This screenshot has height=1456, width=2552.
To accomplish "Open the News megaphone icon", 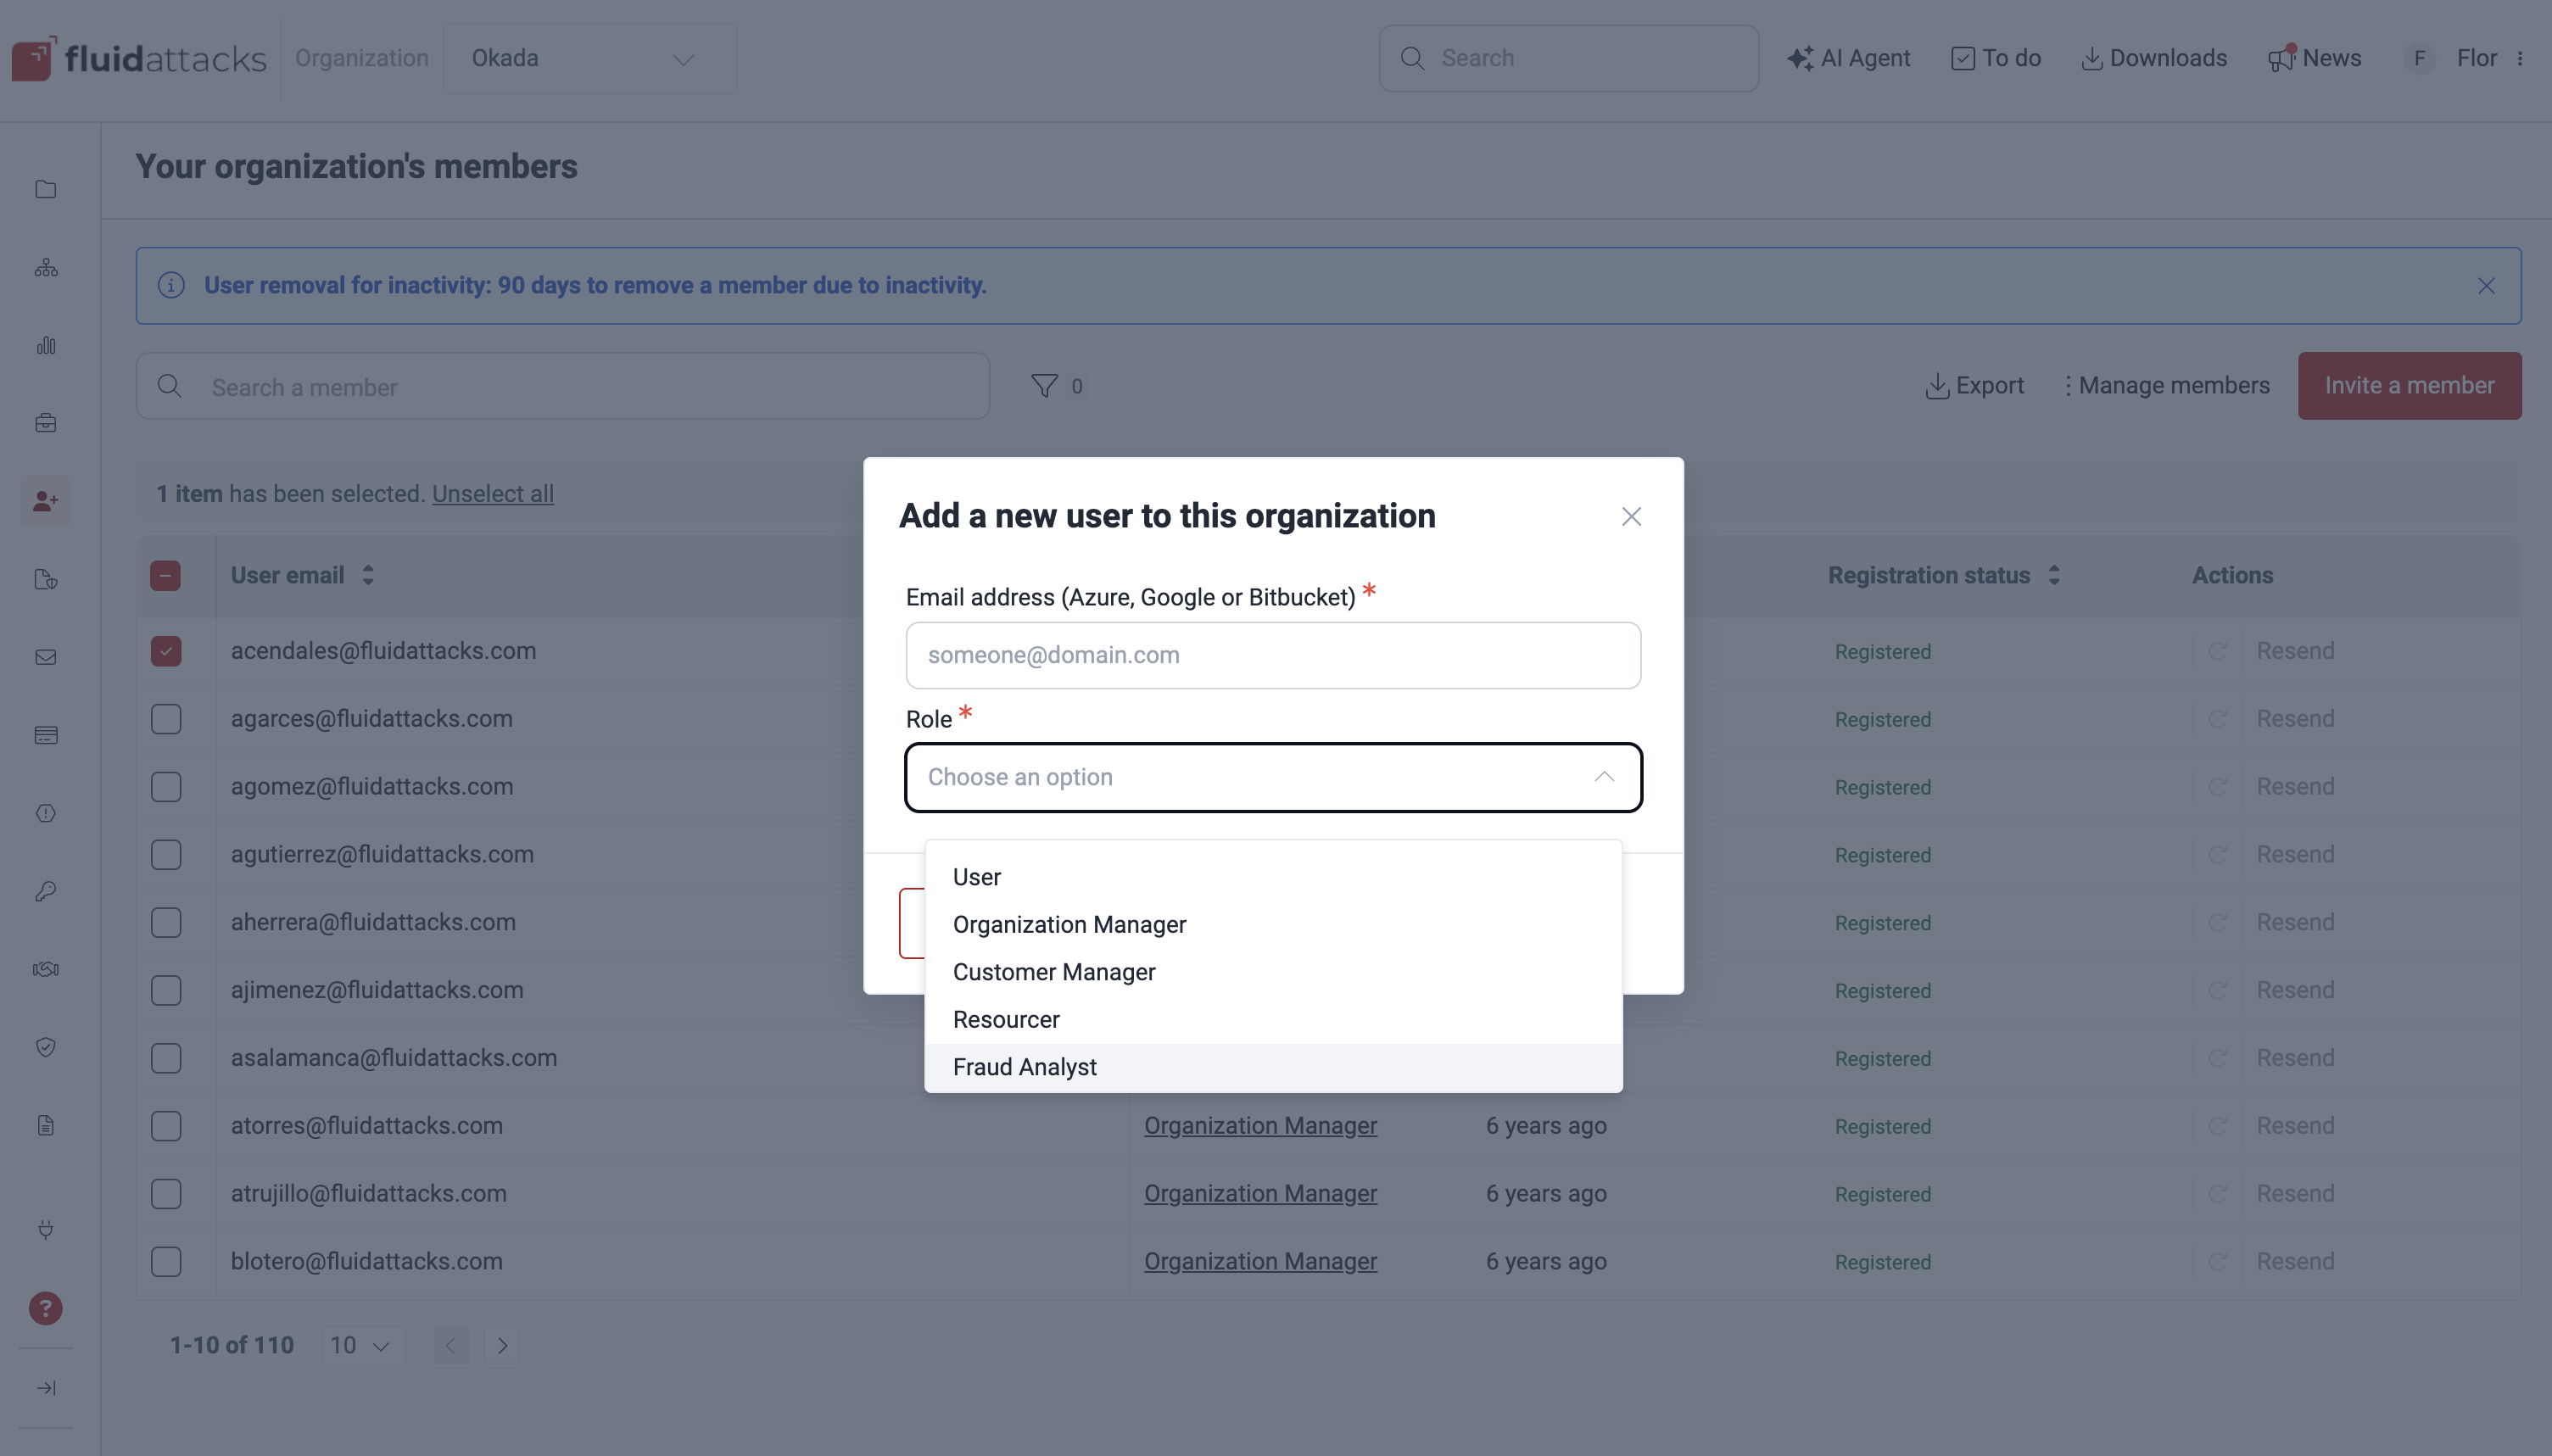I will point(2281,58).
